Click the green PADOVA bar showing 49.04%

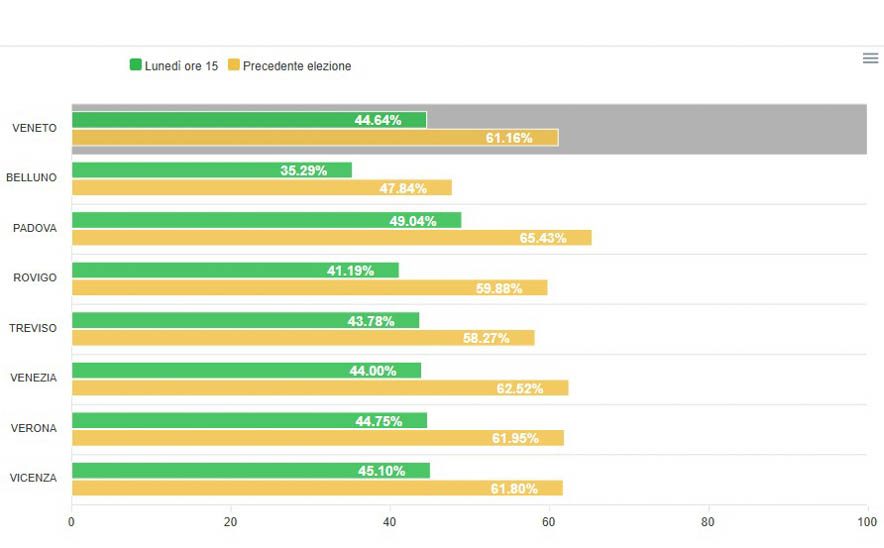(x=266, y=220)
